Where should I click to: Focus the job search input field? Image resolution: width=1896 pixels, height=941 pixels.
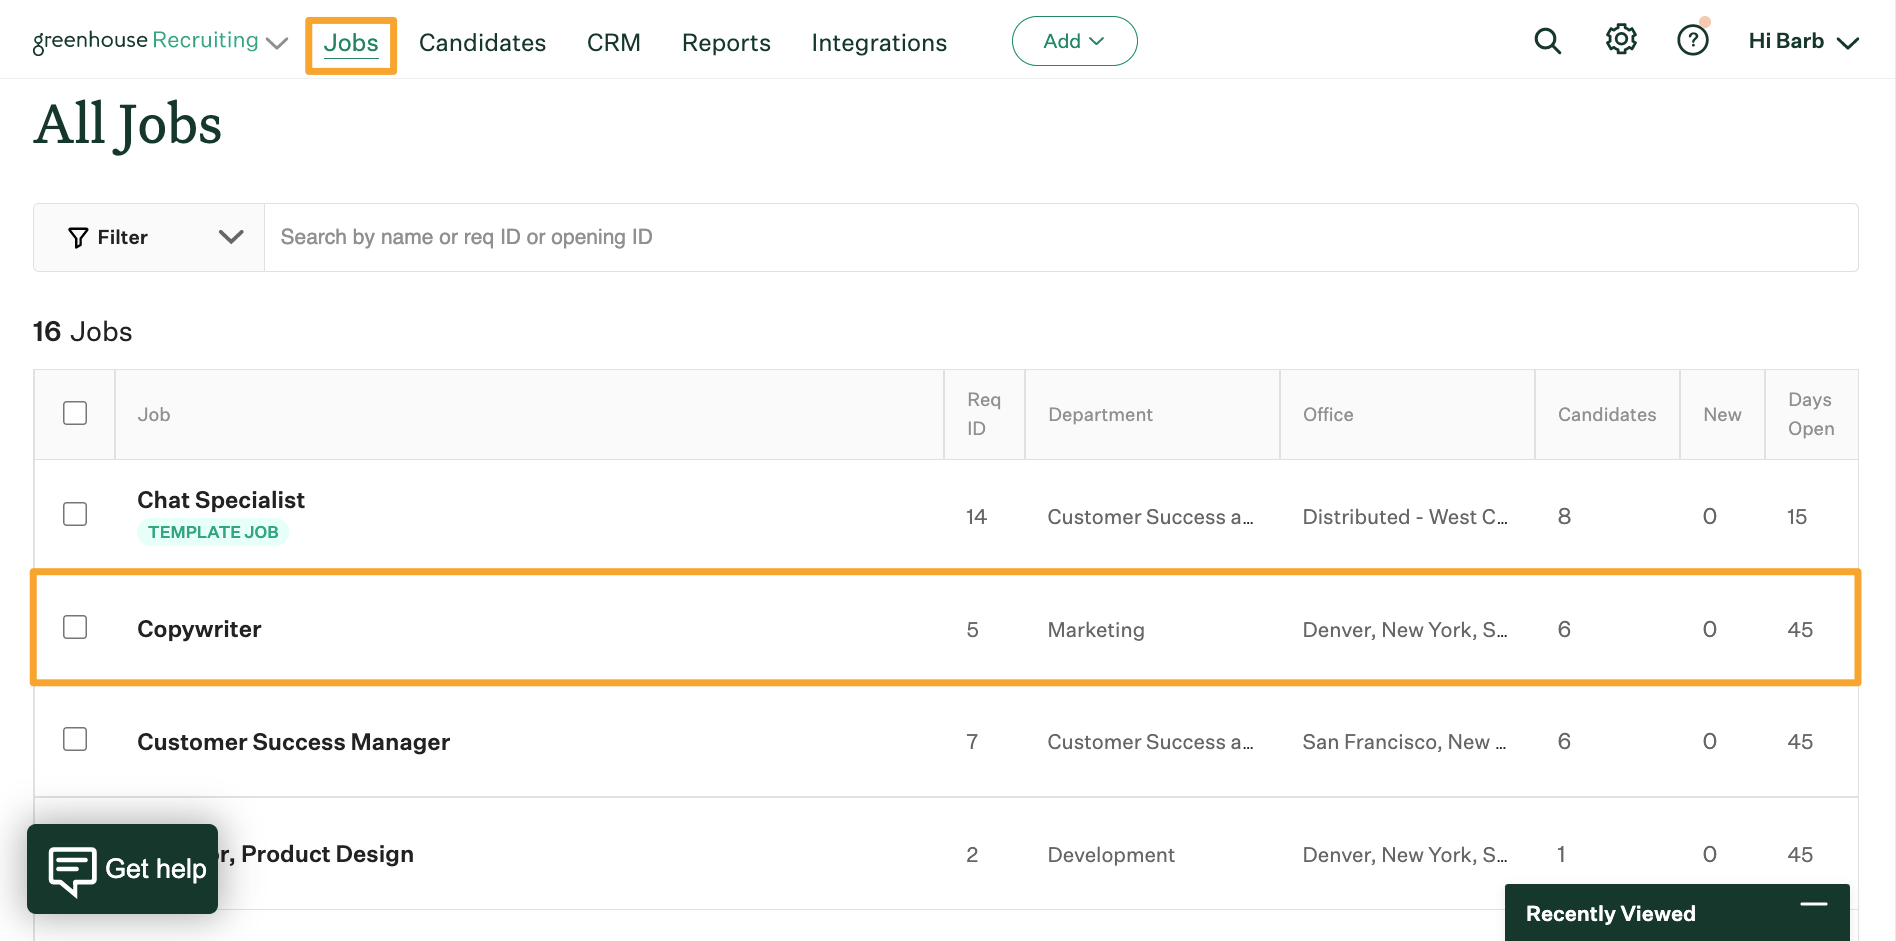click(x=1060, y=238)
